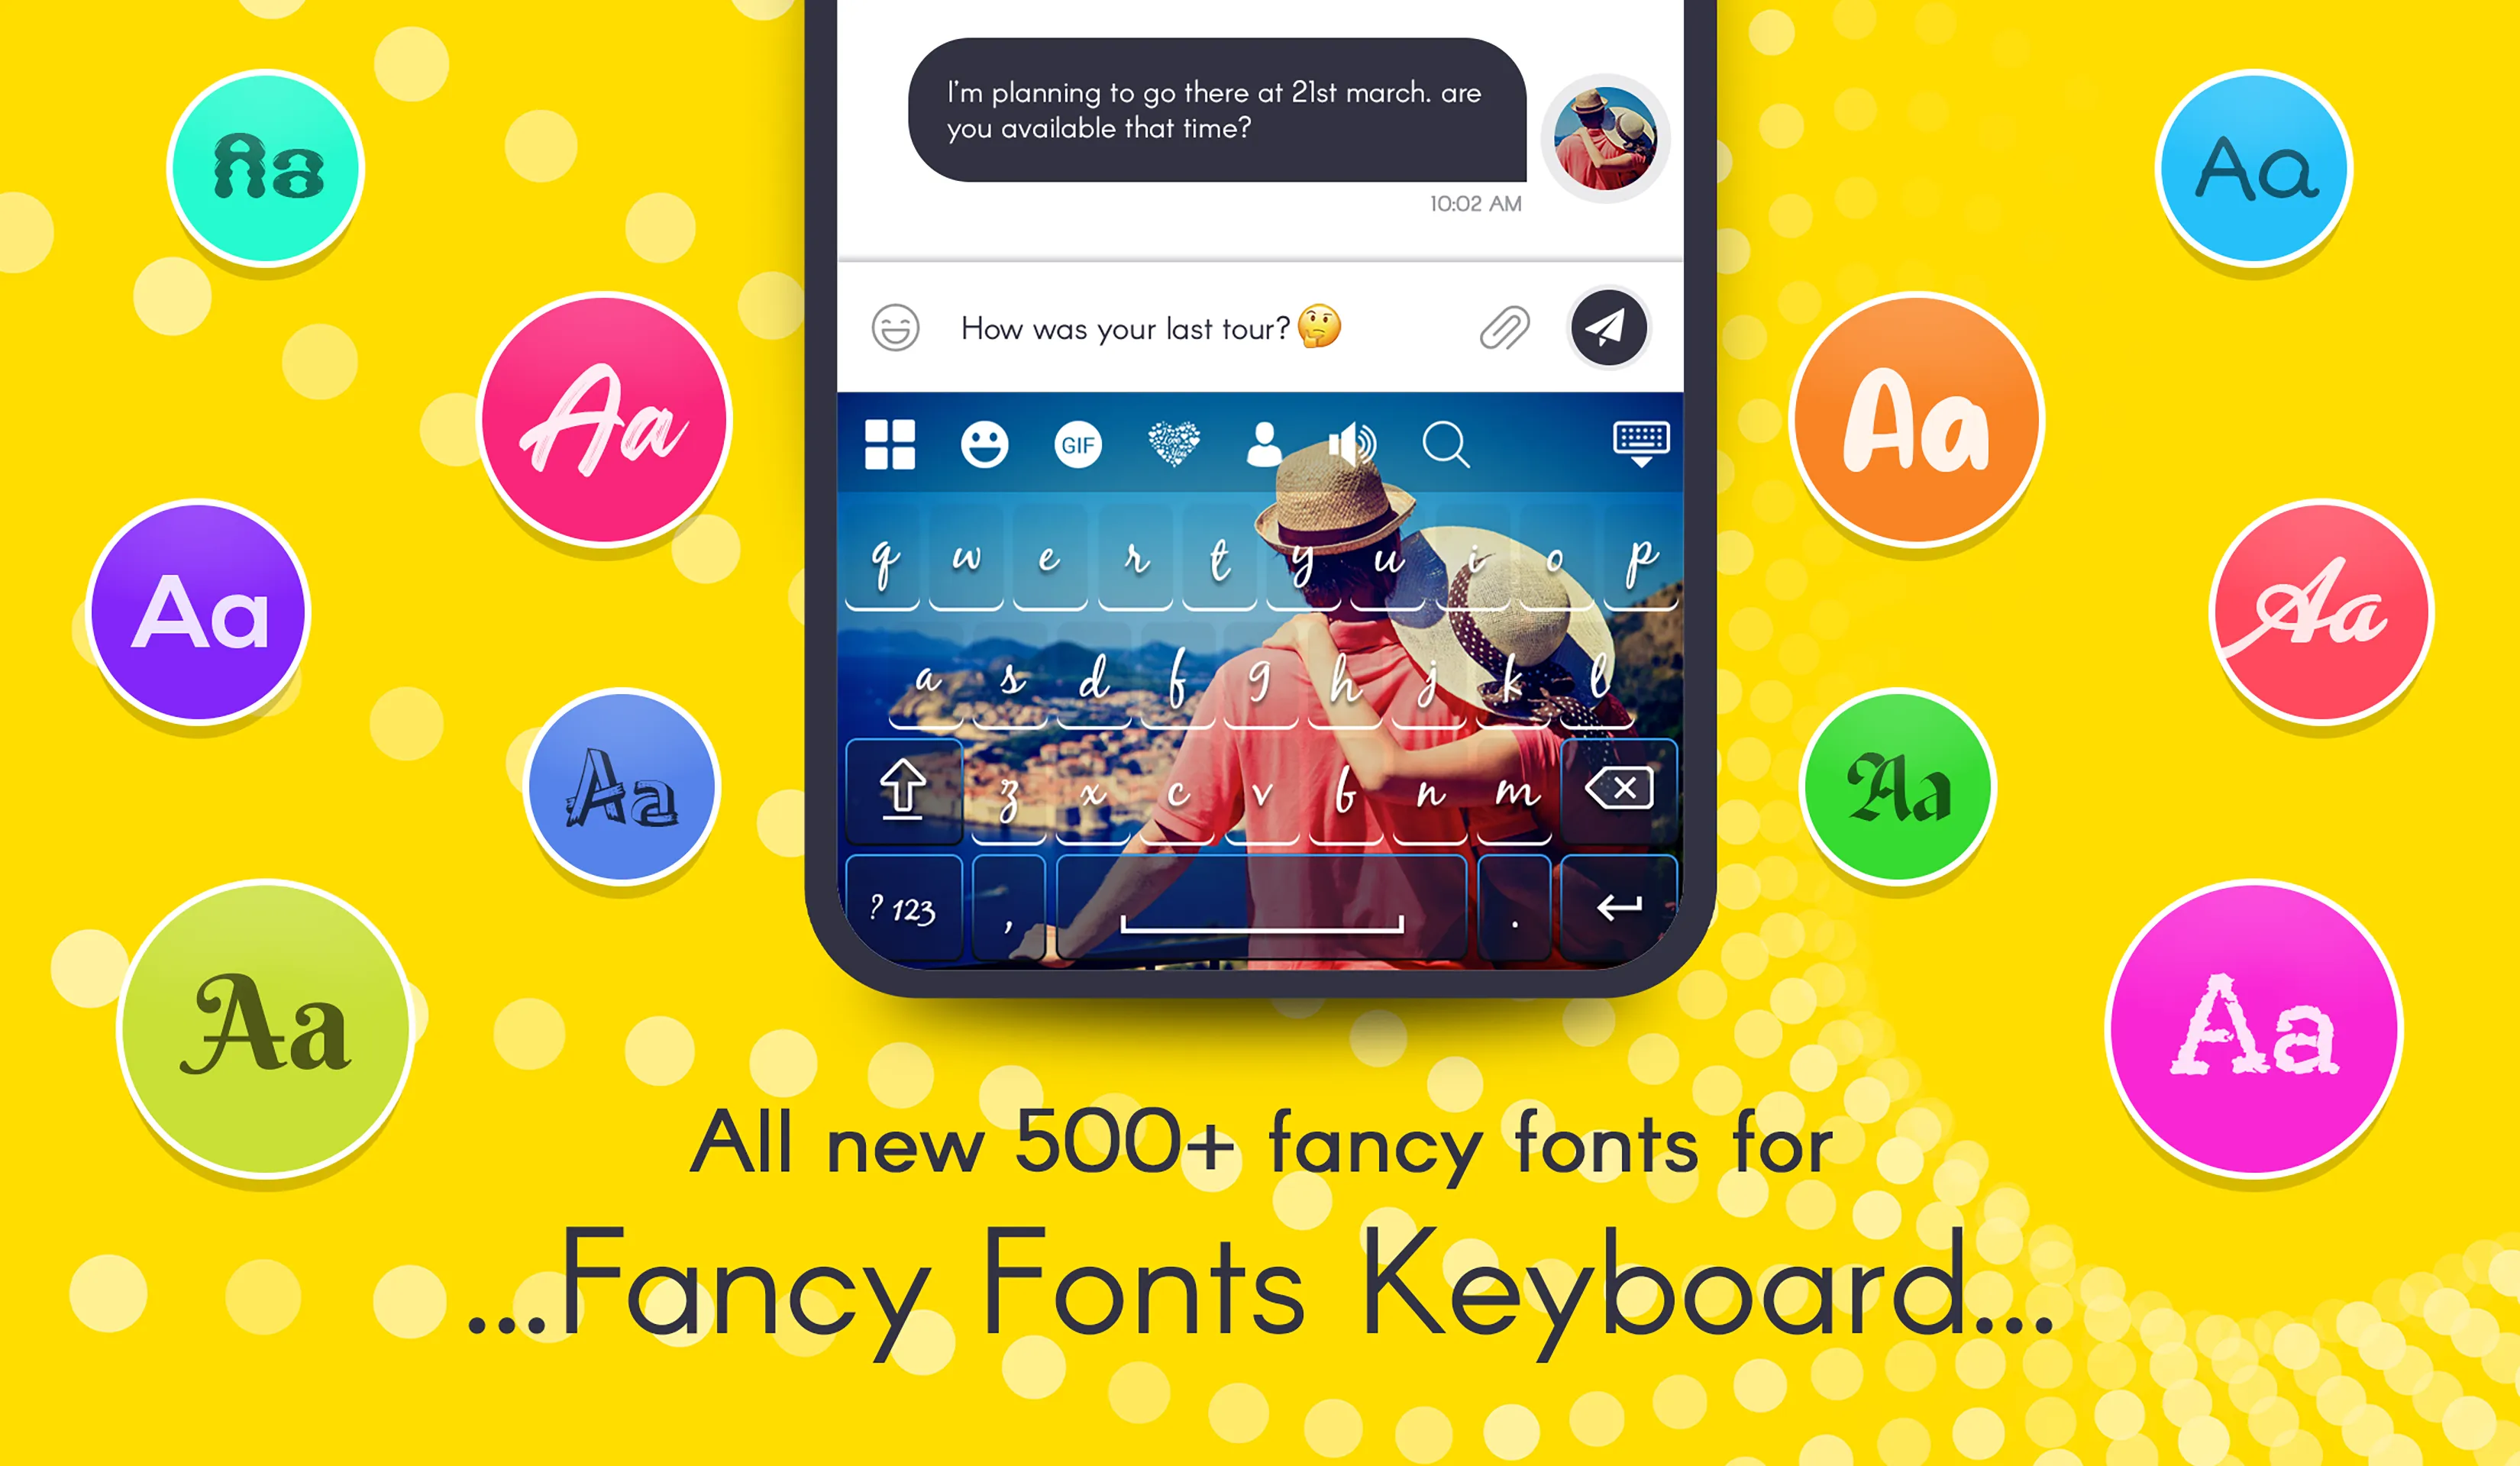The image size is (2520, 1466).
Task: Select the heart/sticker icon on keyboard
Action: point(1168,444)
